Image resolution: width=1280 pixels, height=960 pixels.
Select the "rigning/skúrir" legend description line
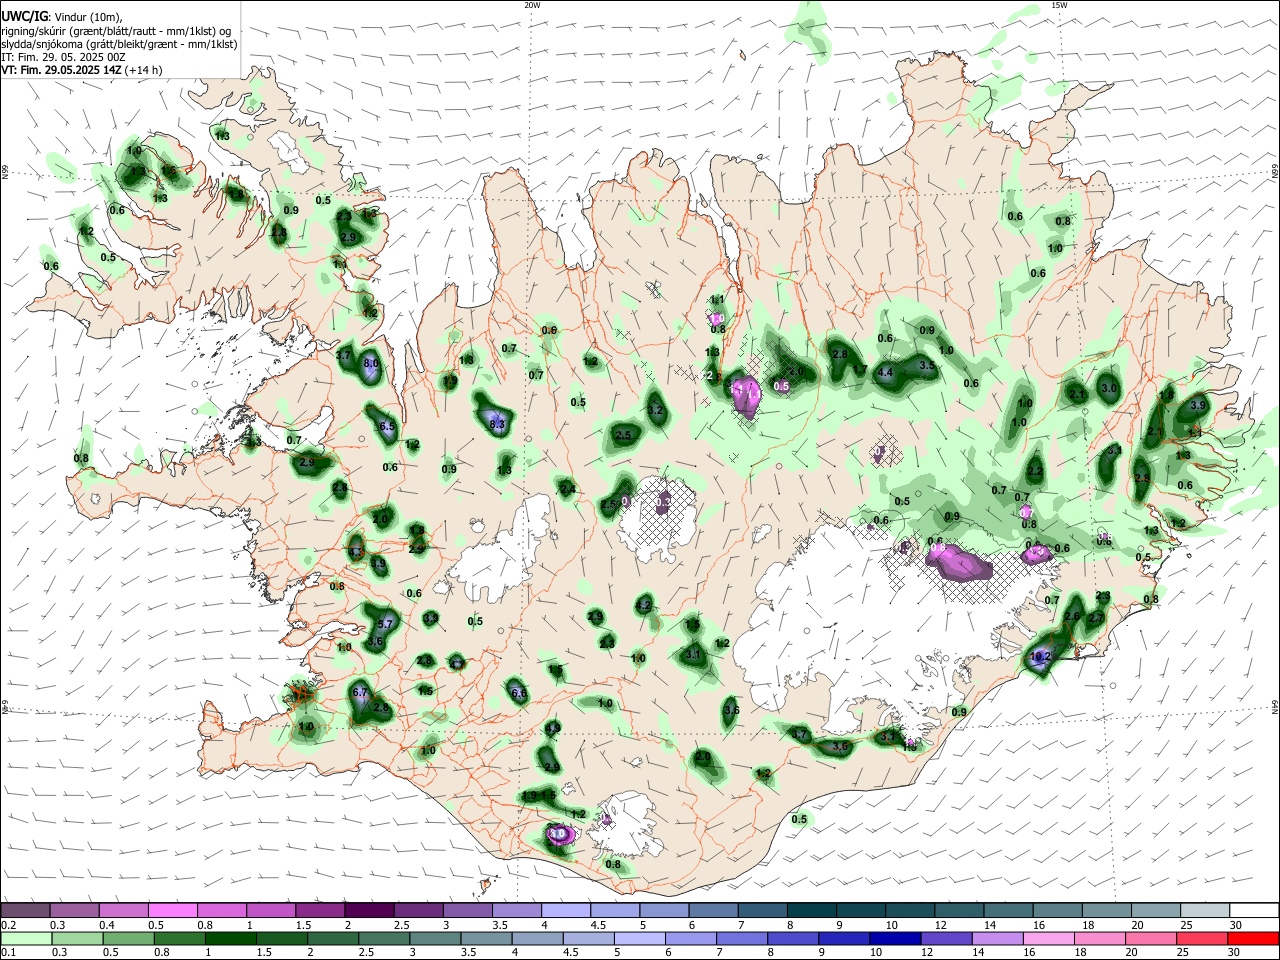[116, 31]
